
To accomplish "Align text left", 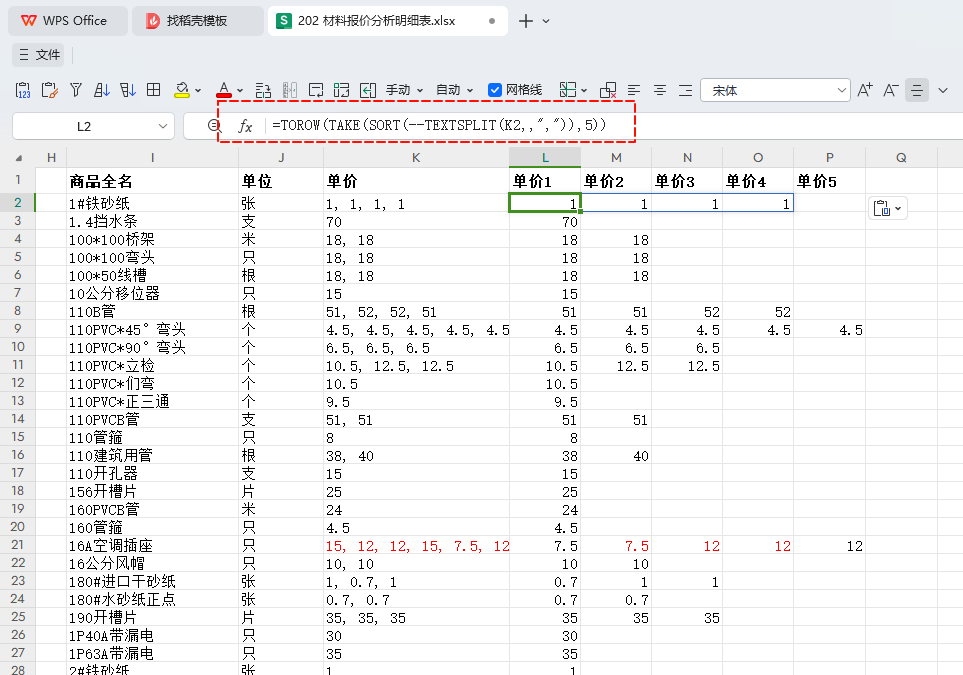I will click(634, 90).
